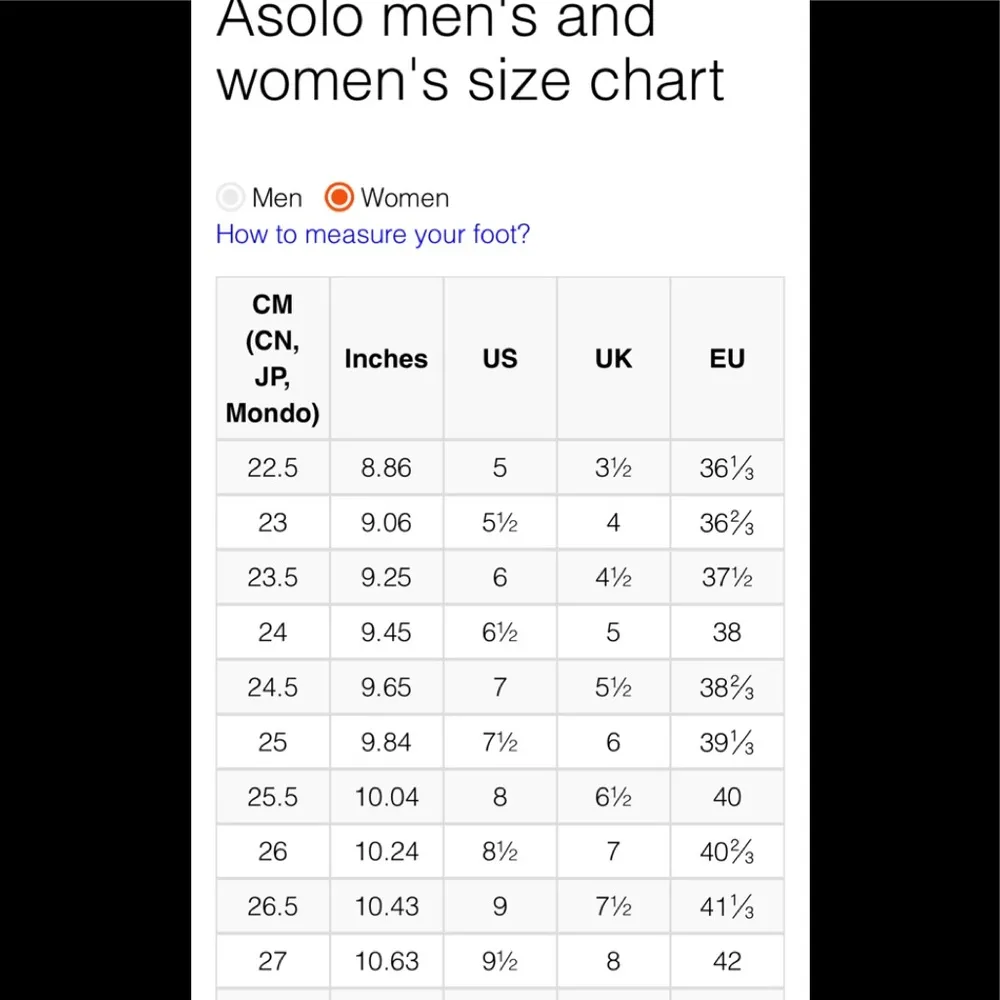Click the EU 37½ size cell
Image resolution: width=1000 pixels, height=1000 pixels.
tap(727, 578)
